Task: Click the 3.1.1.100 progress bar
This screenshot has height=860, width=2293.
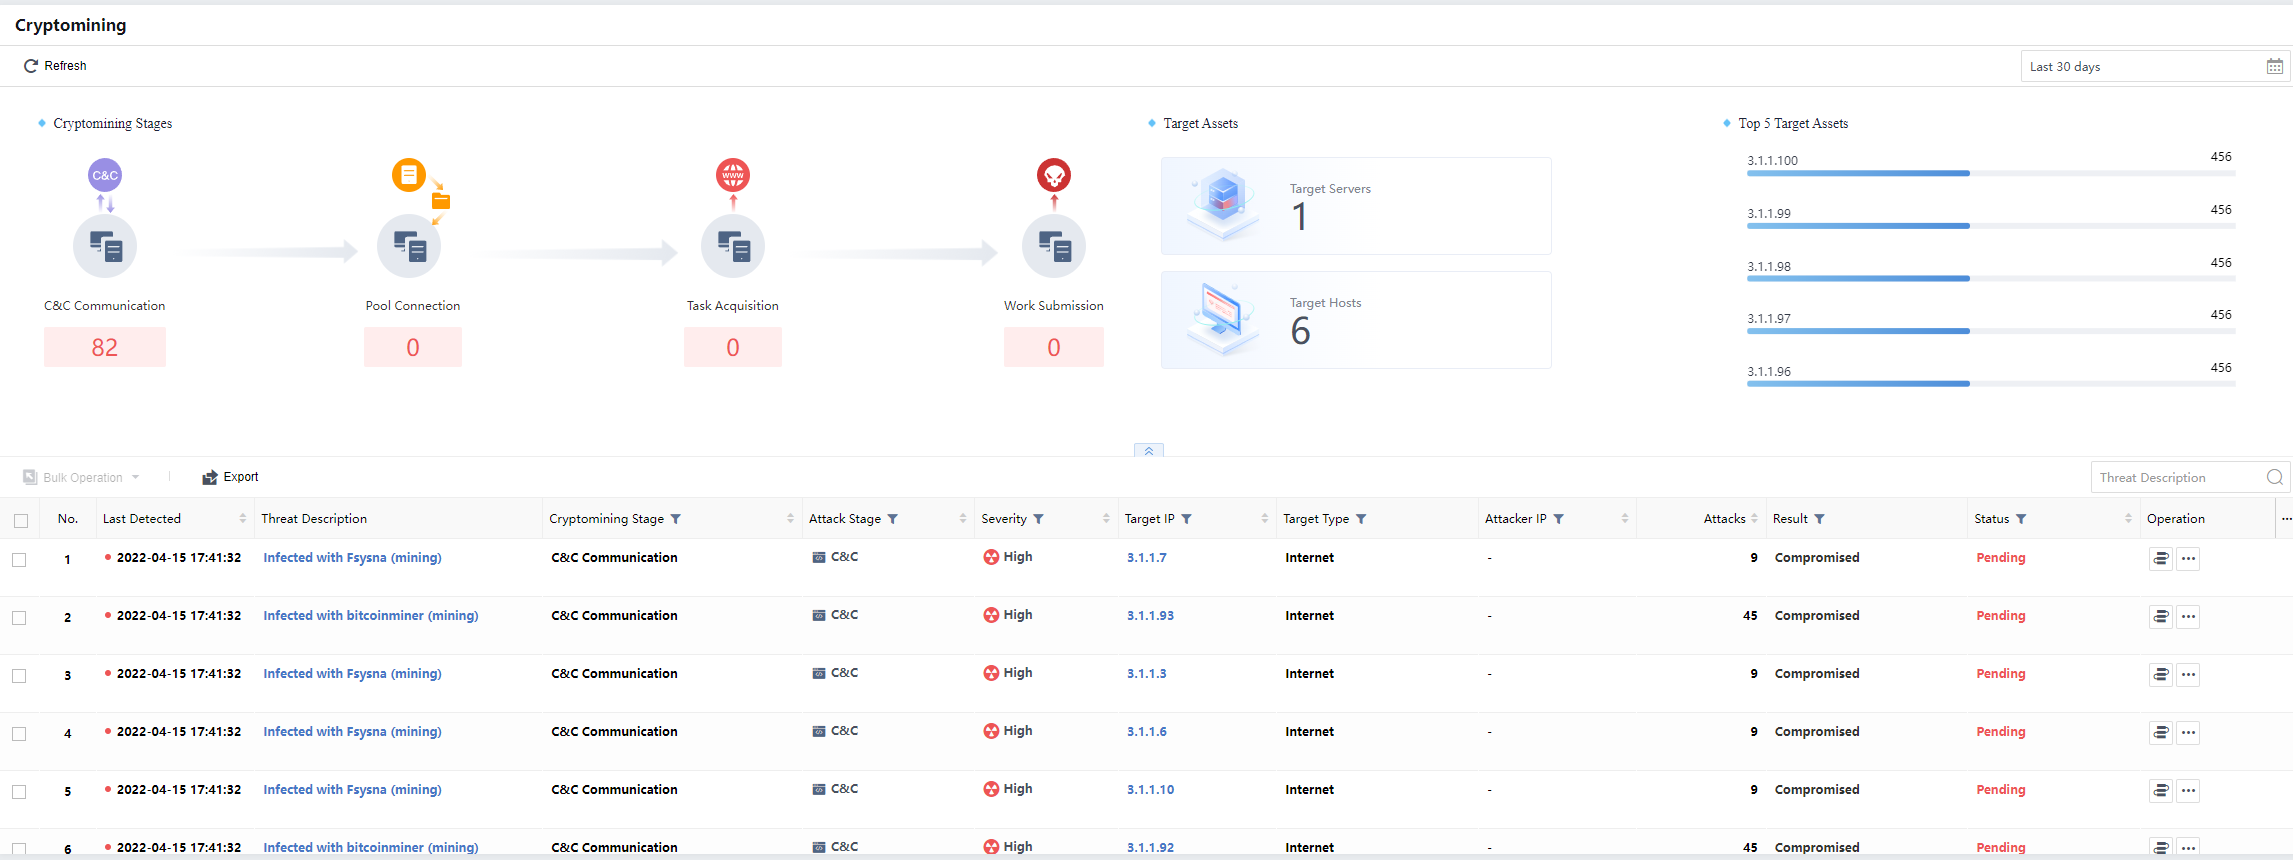Action: (x=1858, y=174)
